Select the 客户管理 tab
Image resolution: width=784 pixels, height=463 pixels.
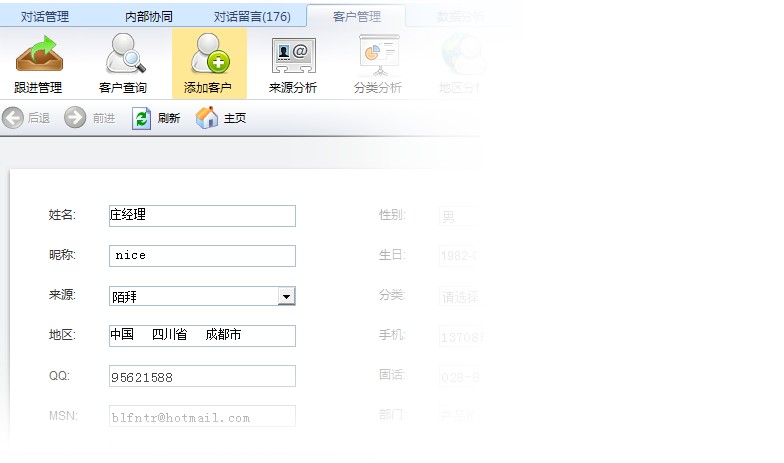357,16
